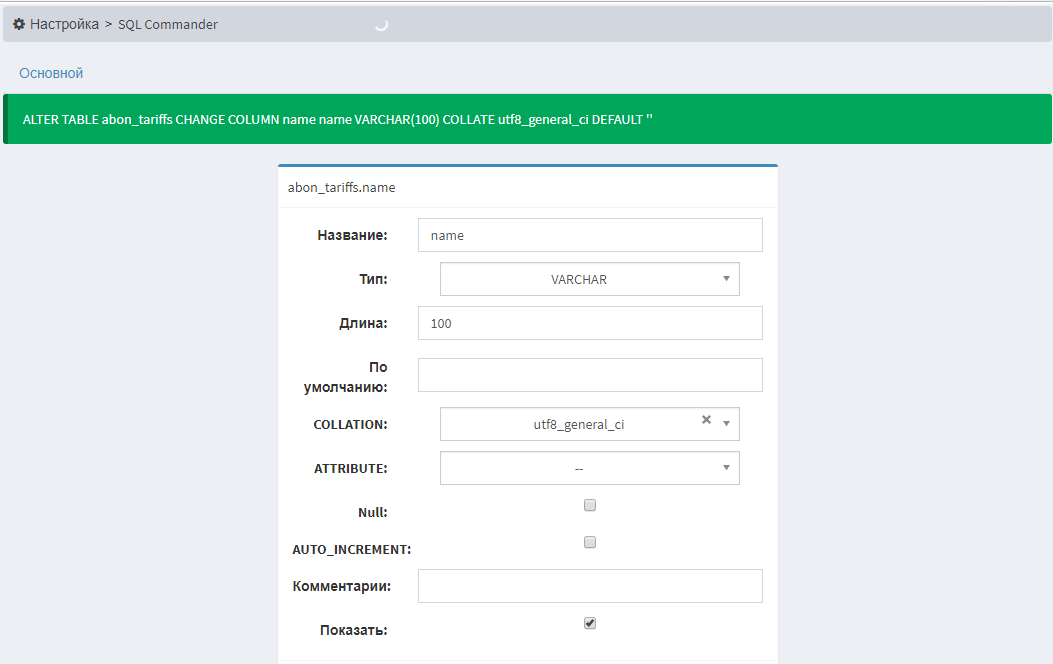The width and height of the screenshot is (1053, 664).
Task: Click the Показать label text
Action: (353, 630)
